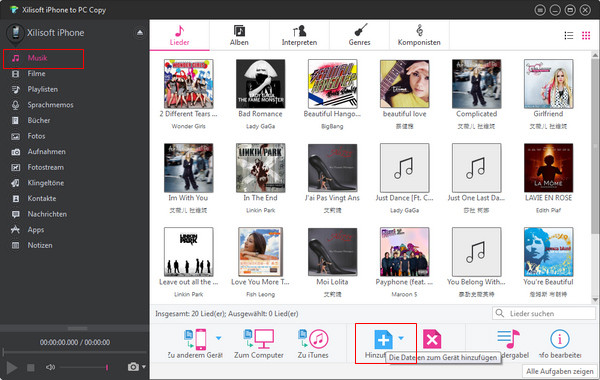Open the Interpreten tab
This screenshot has width=600, height=380.
pos(299,35)
